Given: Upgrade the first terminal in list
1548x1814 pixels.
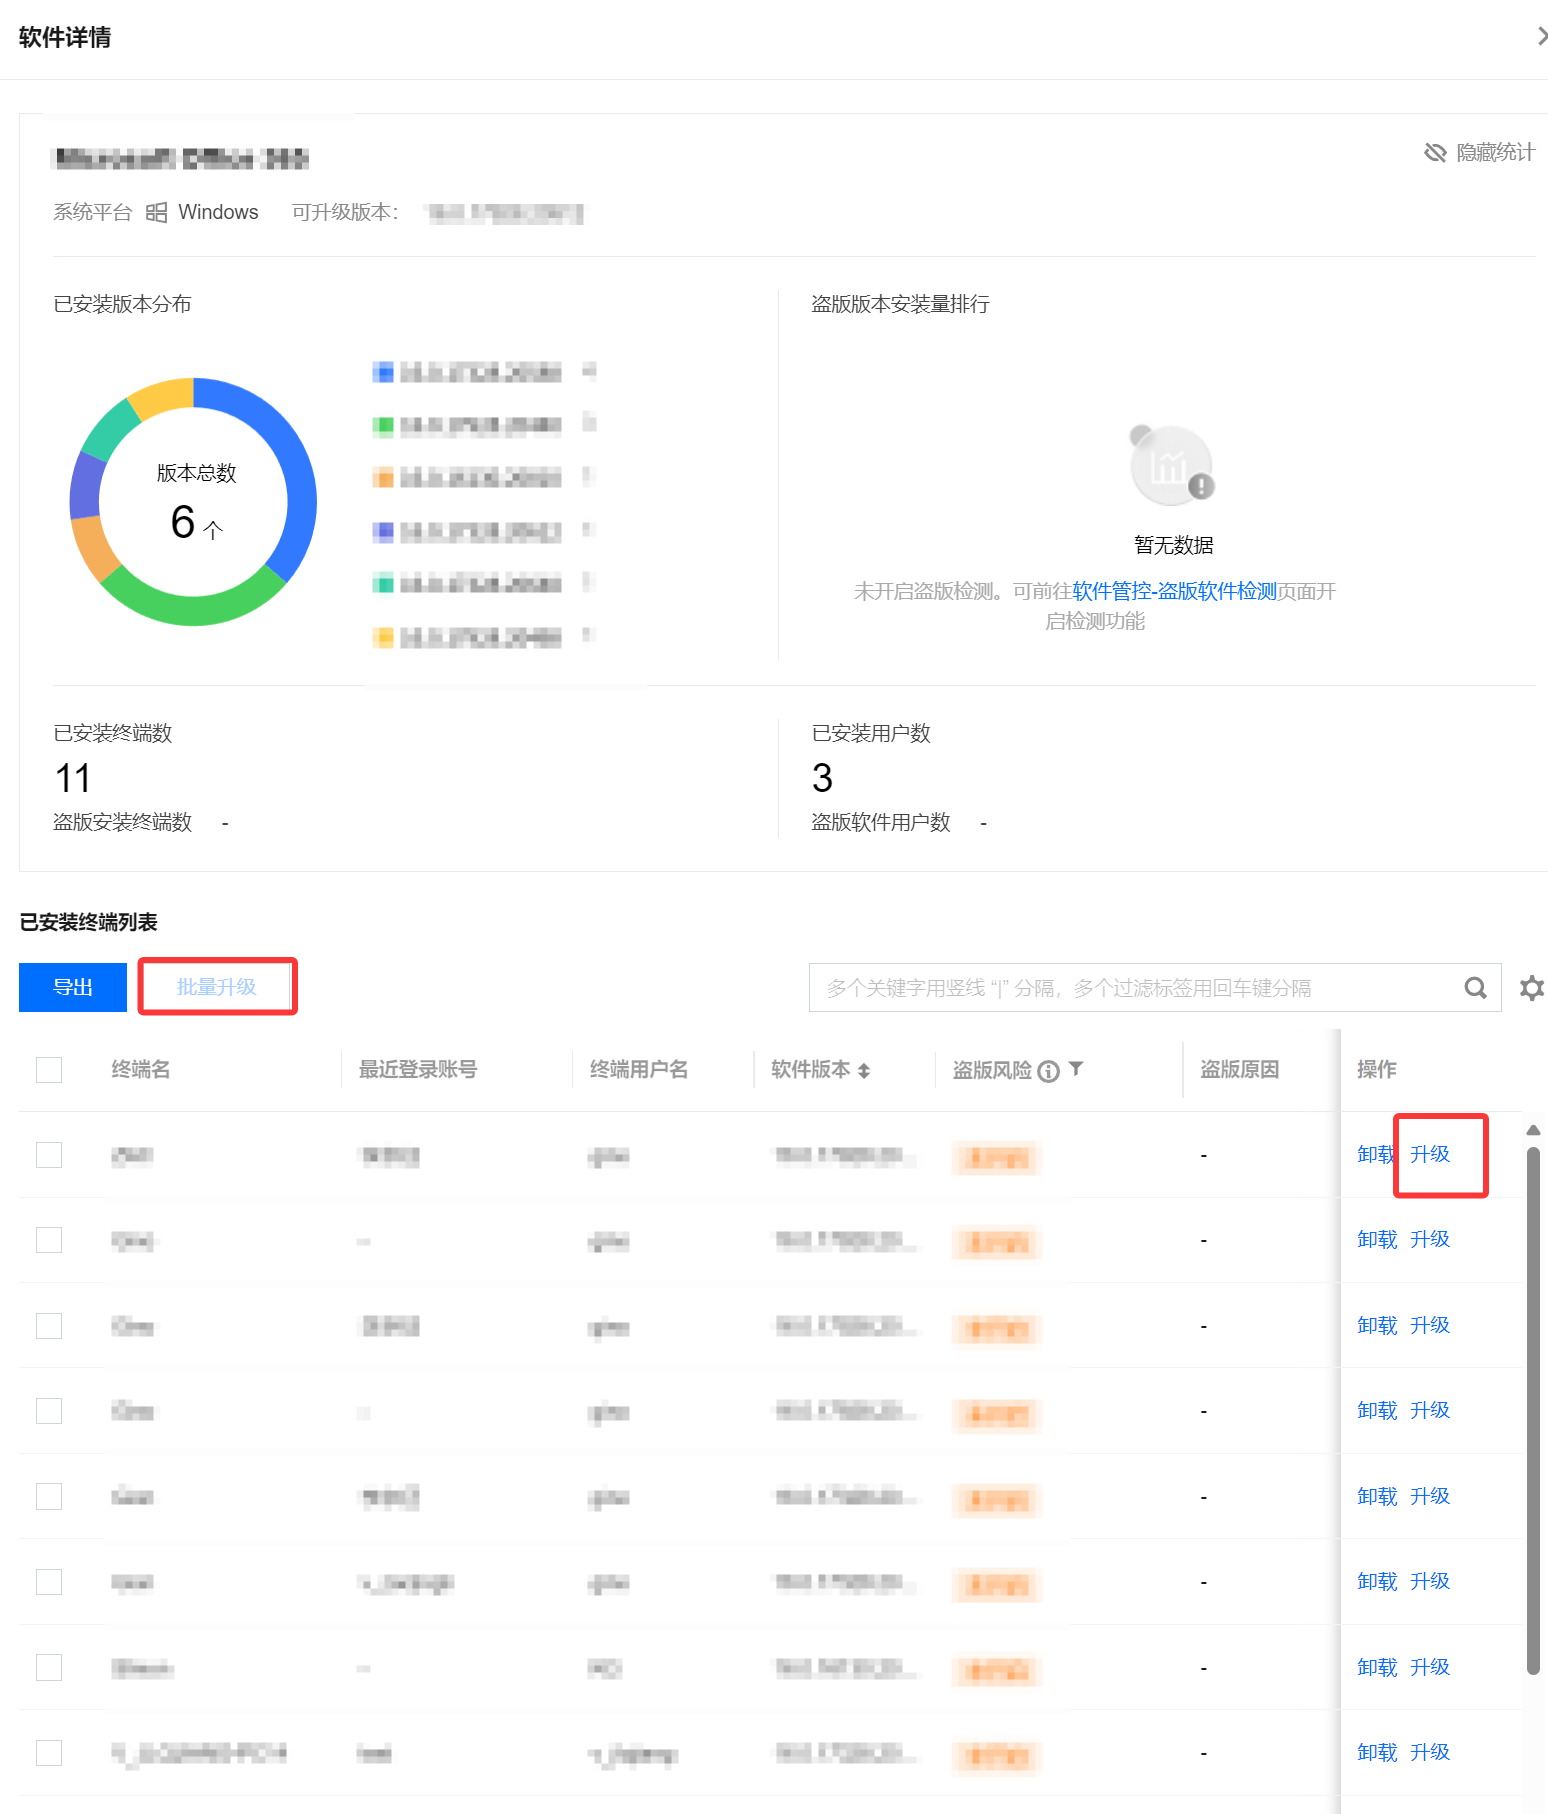Looking at the screenshot, I should tap(1429, 1154).
